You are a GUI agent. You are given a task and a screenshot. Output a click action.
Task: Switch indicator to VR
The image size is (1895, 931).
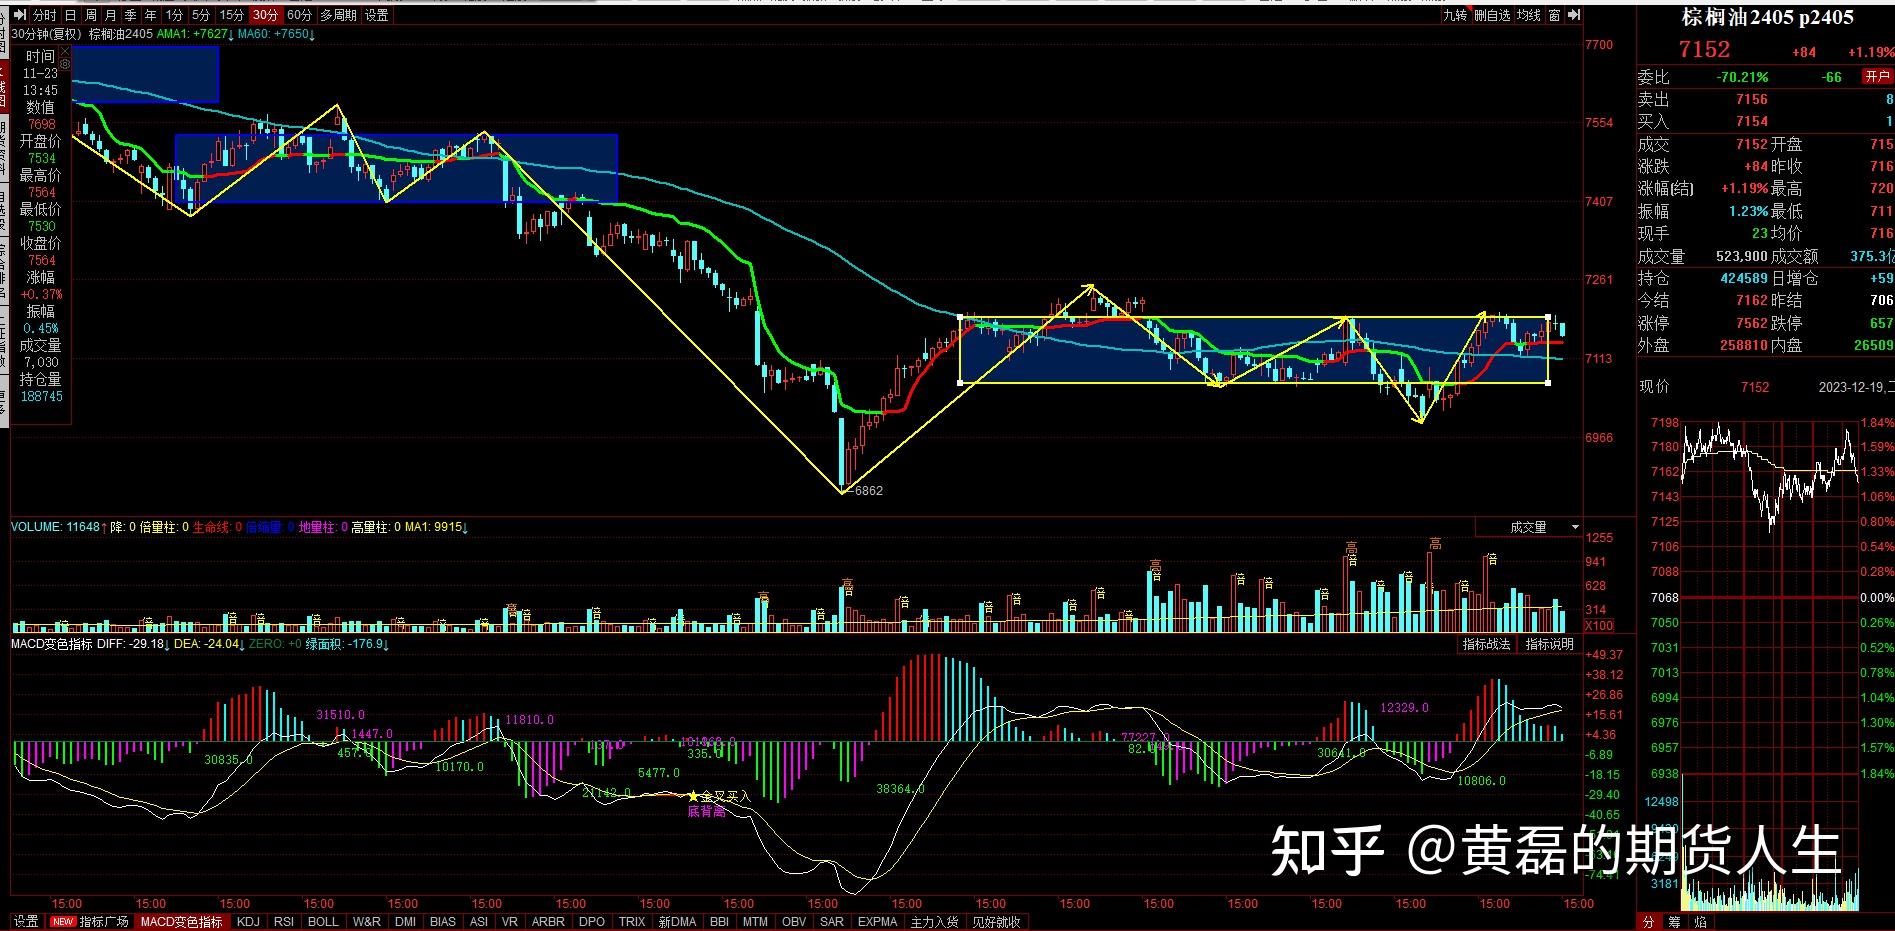(x=510, y=922)
